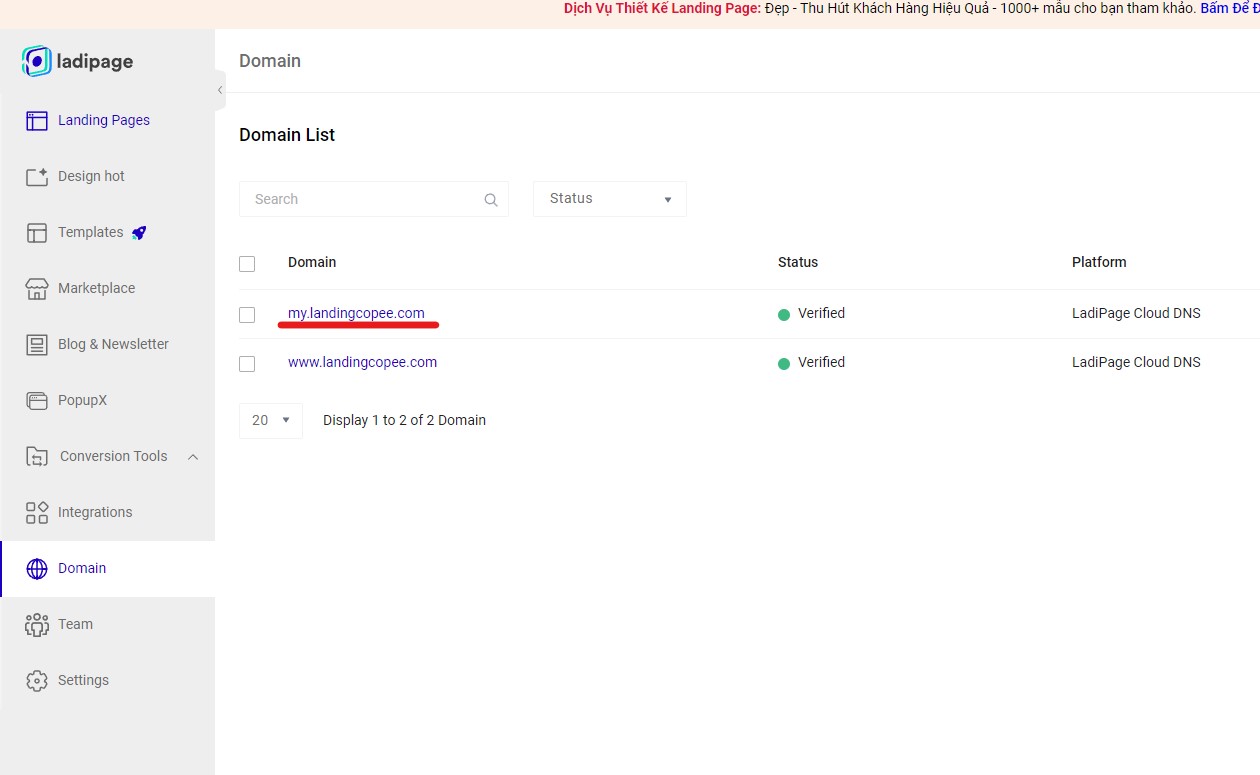This screenshot has height=775, width=1260.
Task: Click the 'Dịch Vụ Thiết Kế Landing Page' banner text
Action: point(662,8)
